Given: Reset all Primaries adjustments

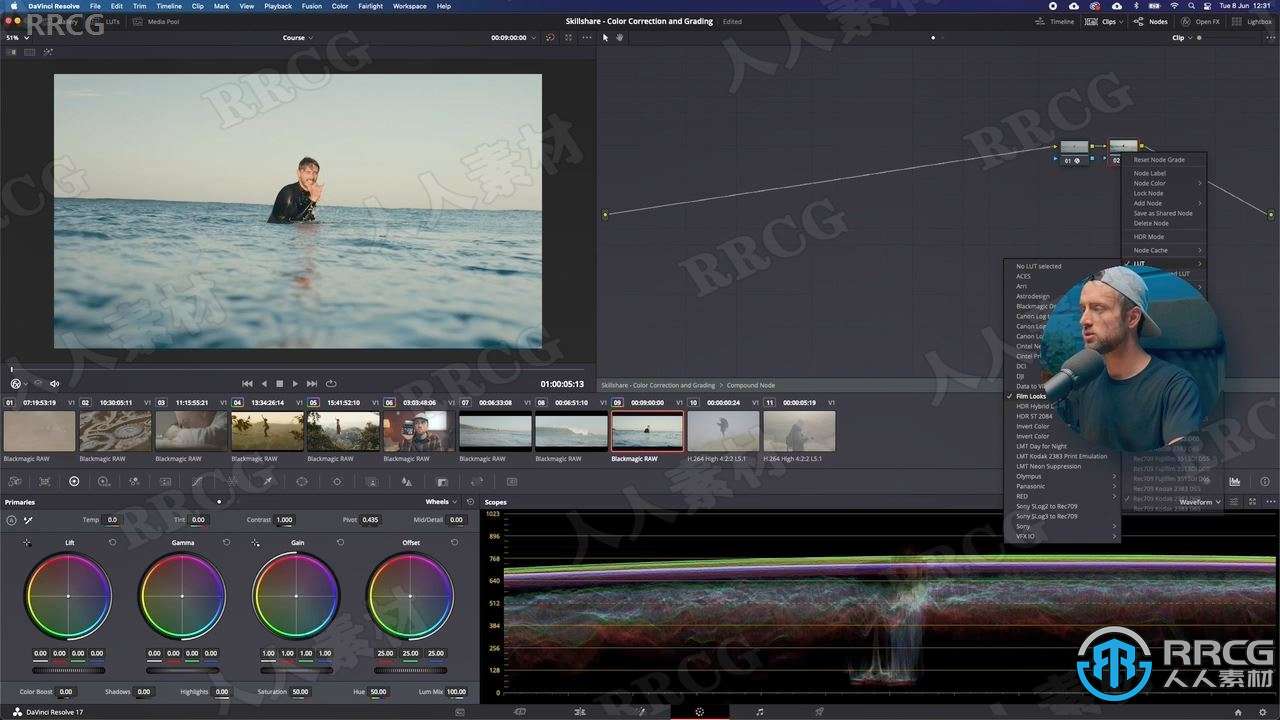Looking at the screenshot, I should point(470,502).
